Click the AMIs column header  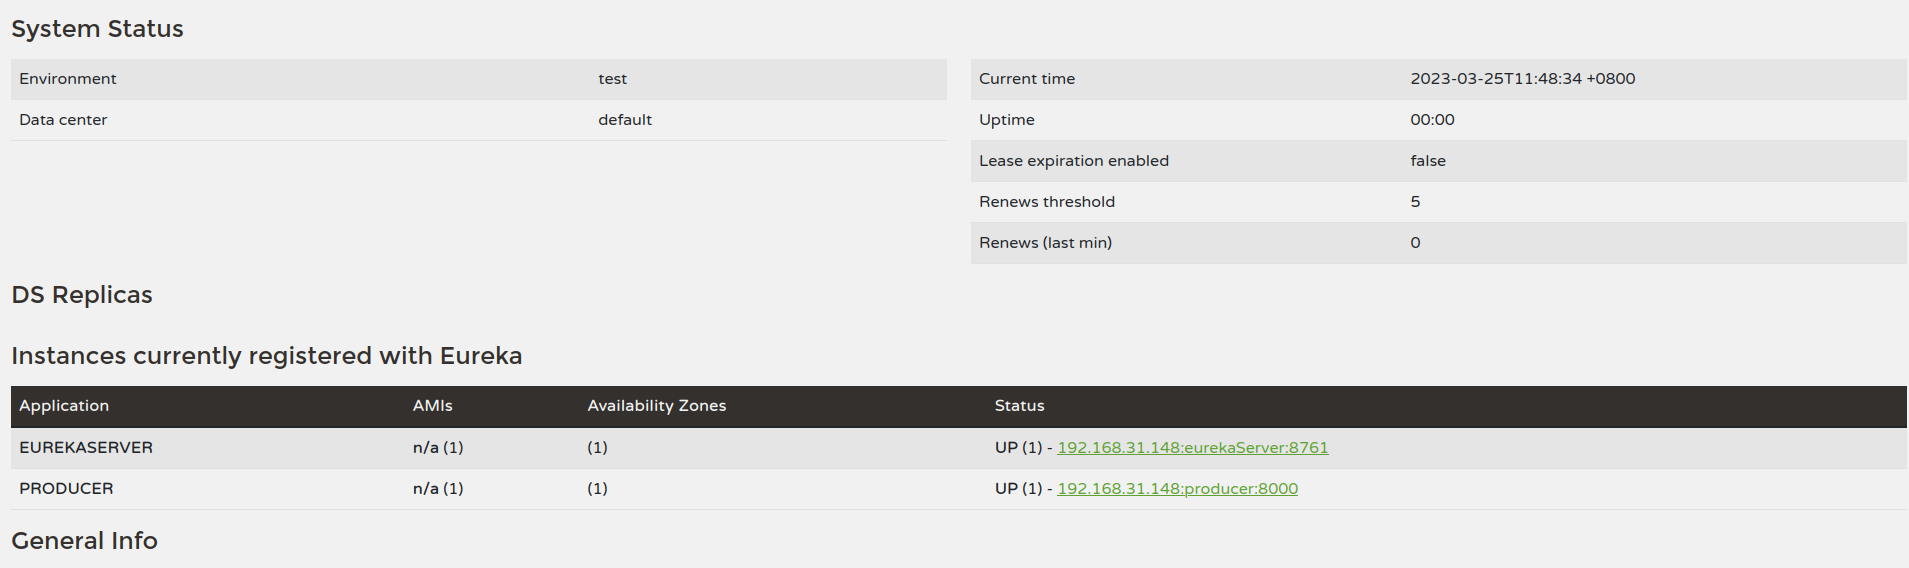432,406
